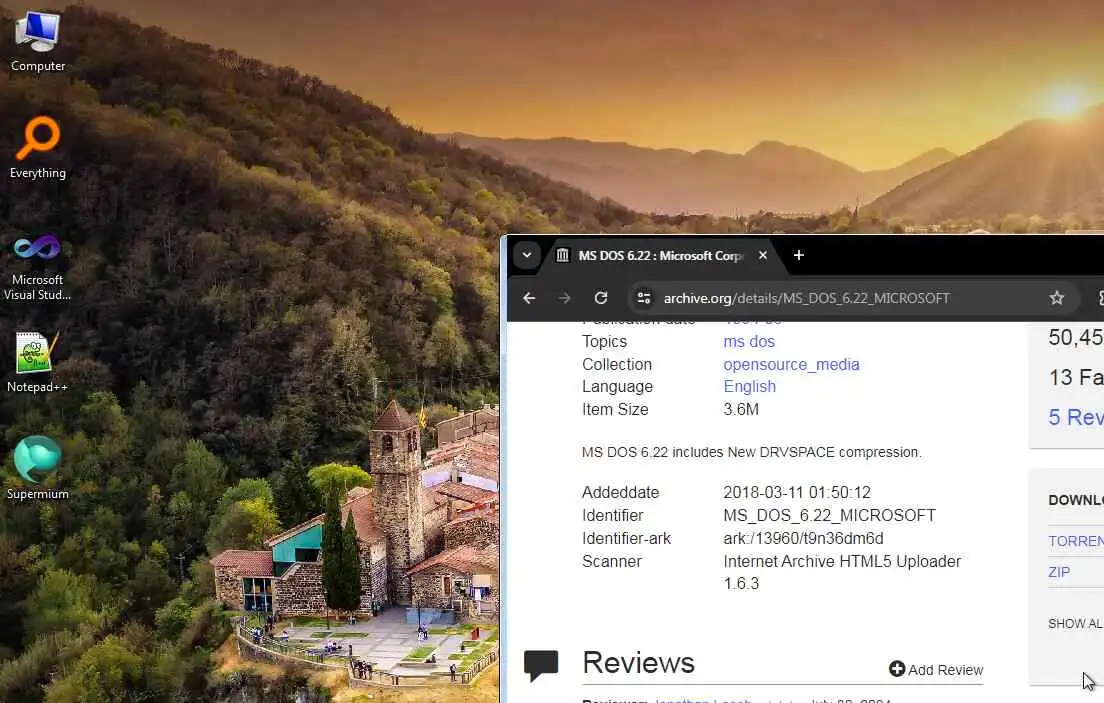The image size is (1104, 703).
Task: Go back to the previous page
Action: pyautogui.click(x=529, y=298)
